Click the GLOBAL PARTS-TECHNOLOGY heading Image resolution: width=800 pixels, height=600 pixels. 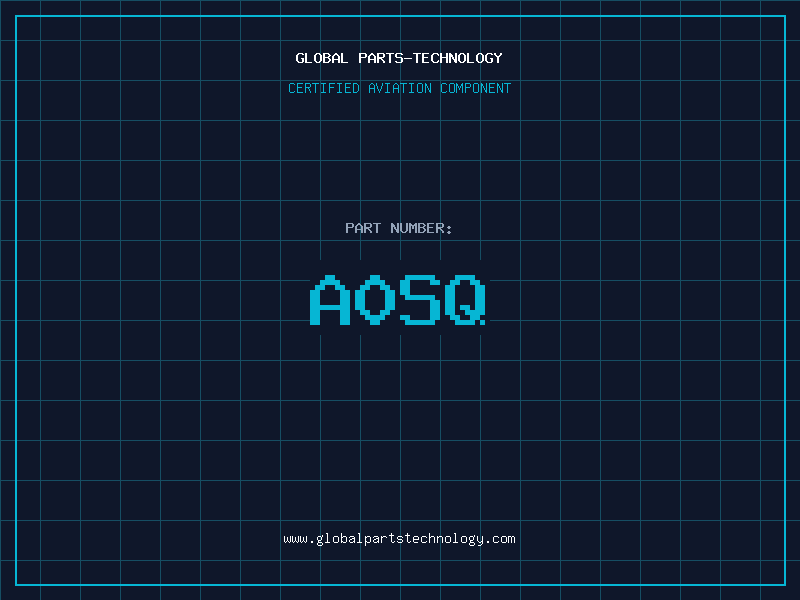(x=399, y=58)
